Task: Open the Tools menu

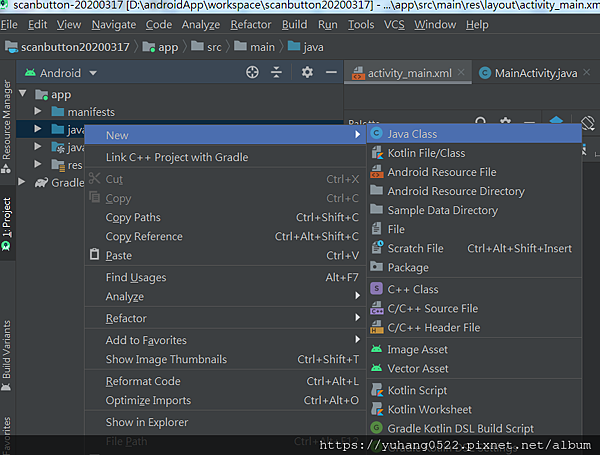Action: click(361, 24)
